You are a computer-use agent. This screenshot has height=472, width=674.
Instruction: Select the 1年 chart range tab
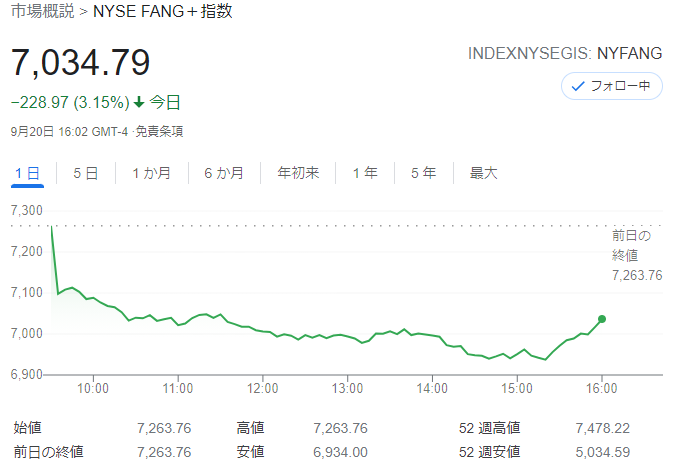click(365, 173)
